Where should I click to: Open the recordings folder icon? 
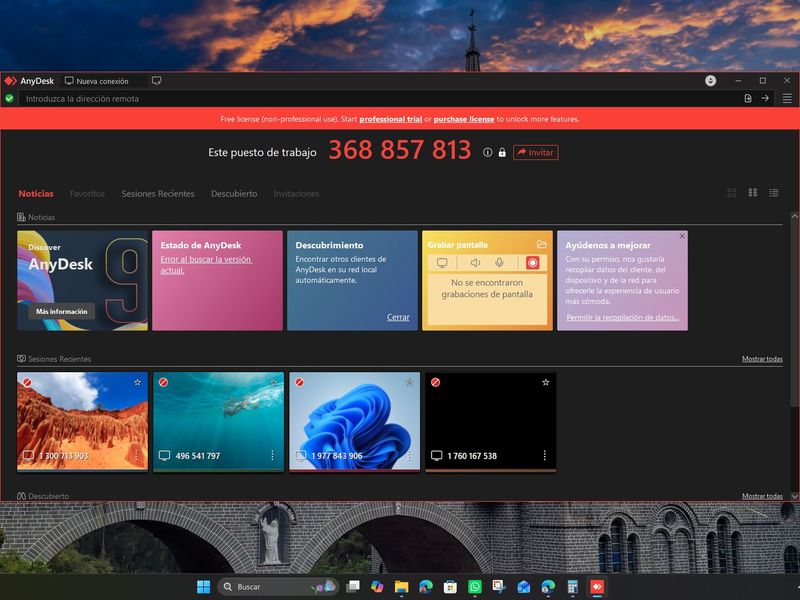541,244
